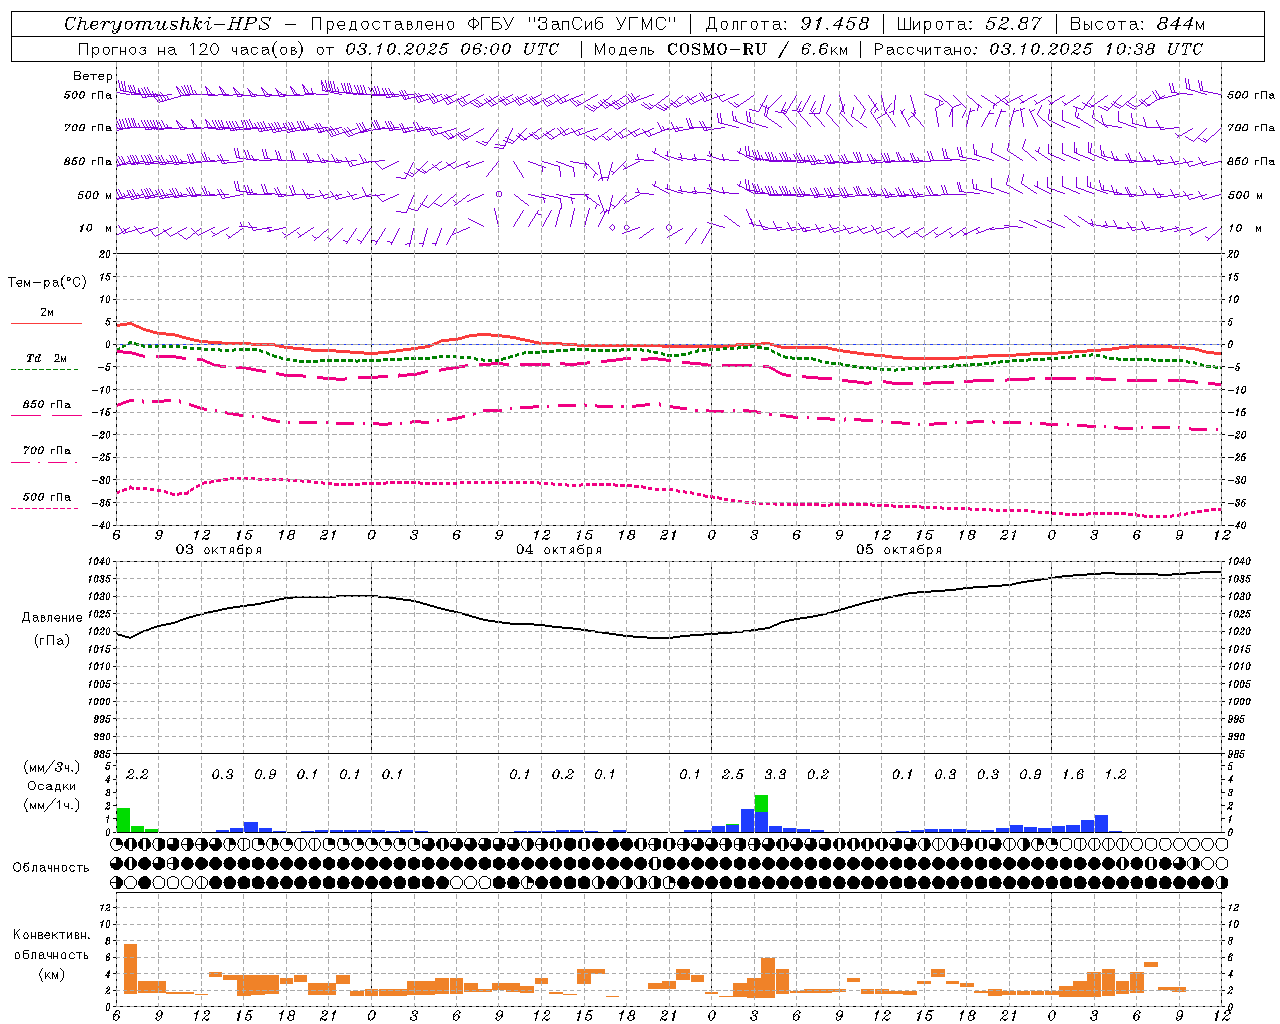The width and height of the screenshot is (1280, 1024).
Task: Click the red solid 2м legend line
Action: (x=46, y=323)
